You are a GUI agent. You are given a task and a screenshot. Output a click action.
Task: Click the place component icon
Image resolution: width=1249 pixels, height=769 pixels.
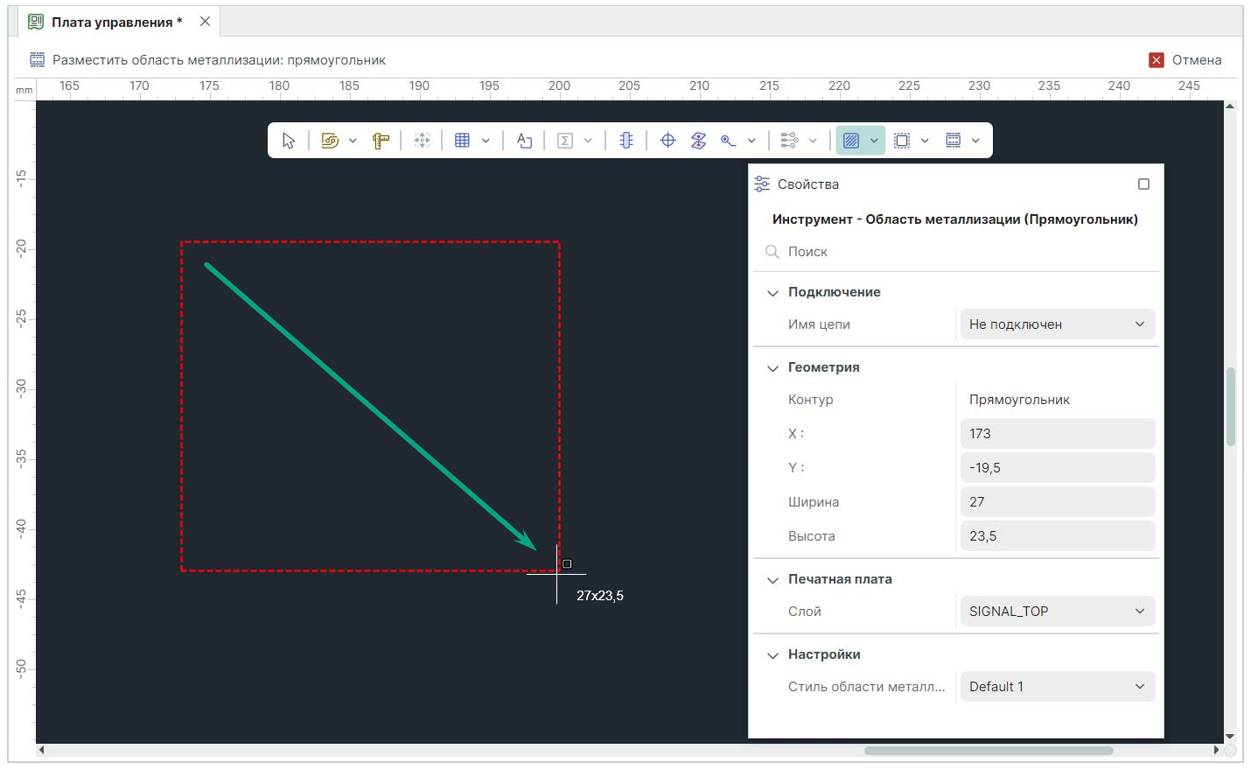[626, 141]
